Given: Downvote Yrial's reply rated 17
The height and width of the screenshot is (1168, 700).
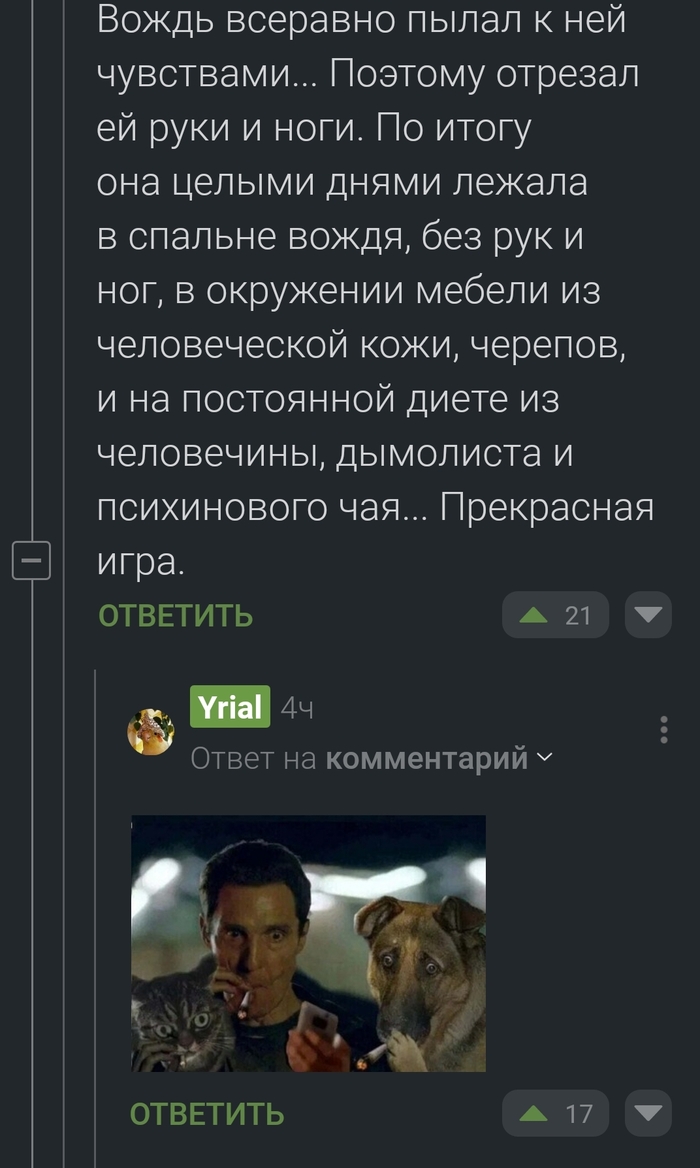Looking at the screenshot, I should [x=649, y=1114].
